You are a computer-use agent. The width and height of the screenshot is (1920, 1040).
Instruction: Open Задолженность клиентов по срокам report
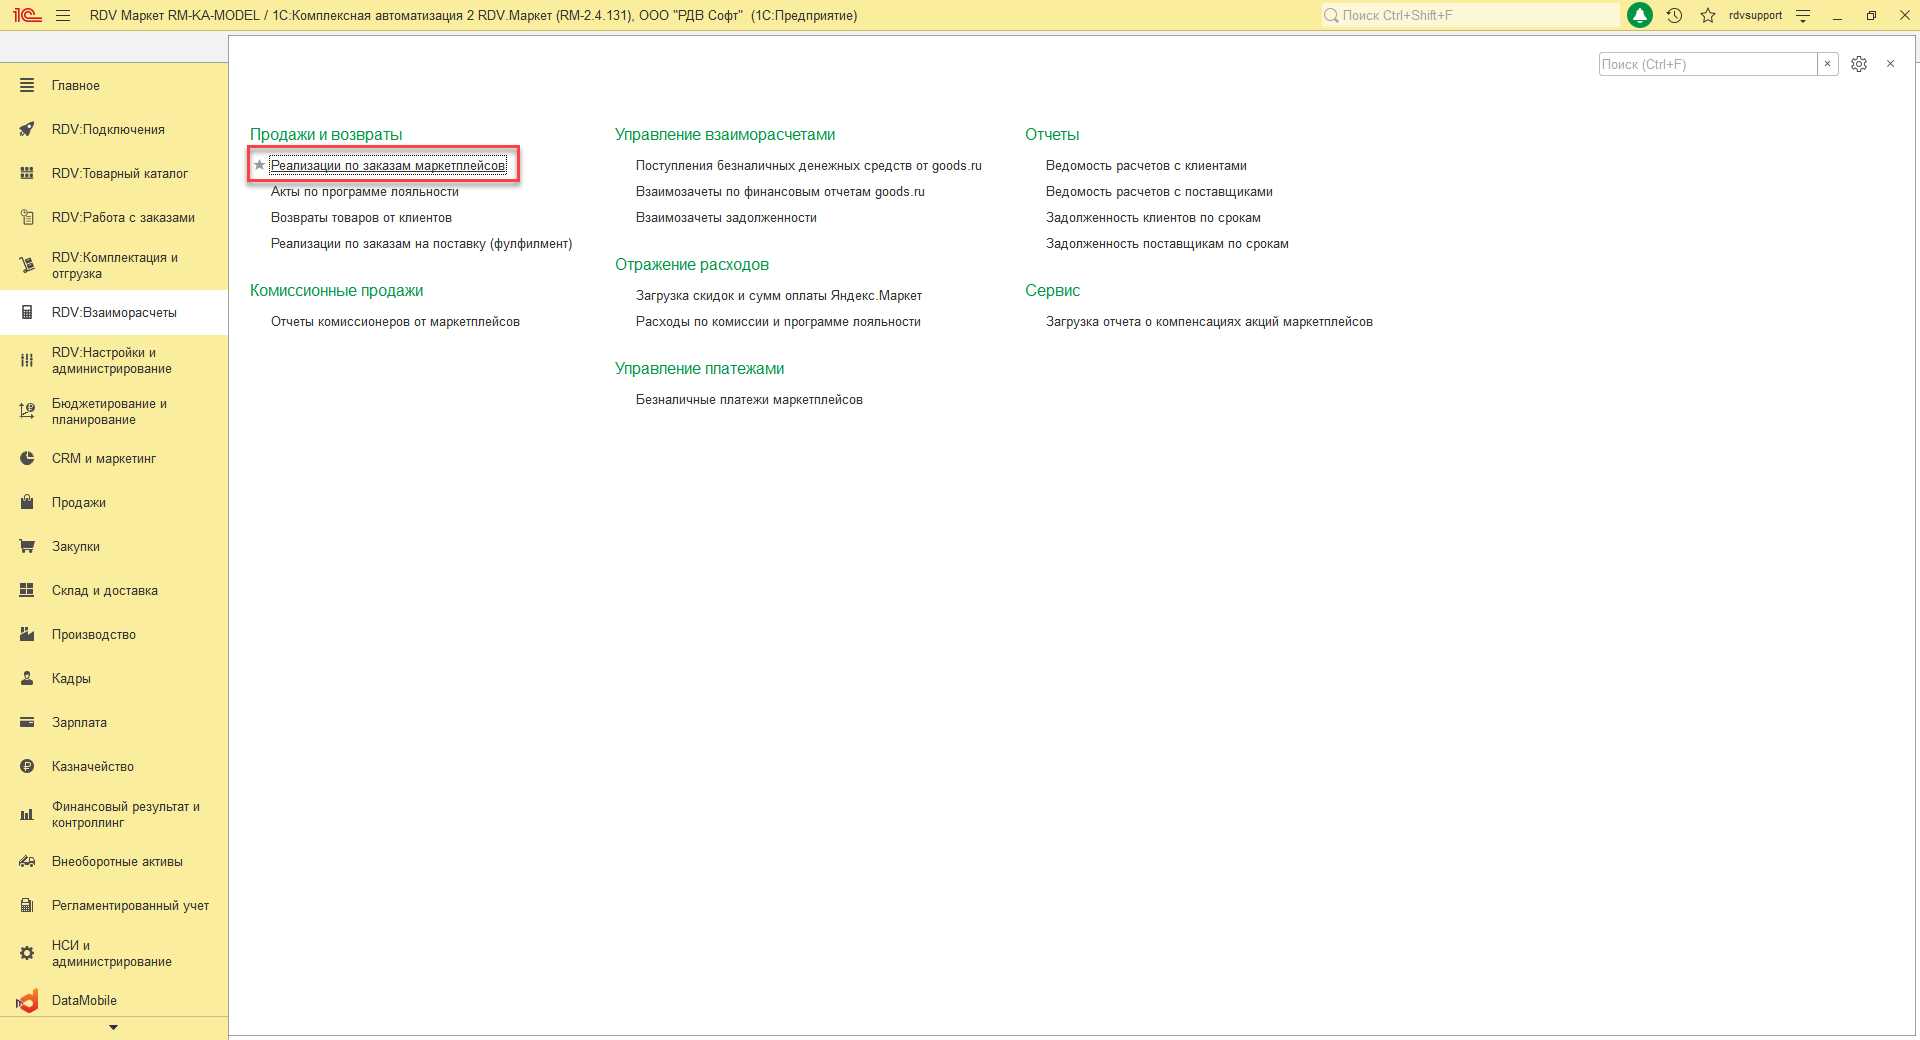coord(1153,218)
